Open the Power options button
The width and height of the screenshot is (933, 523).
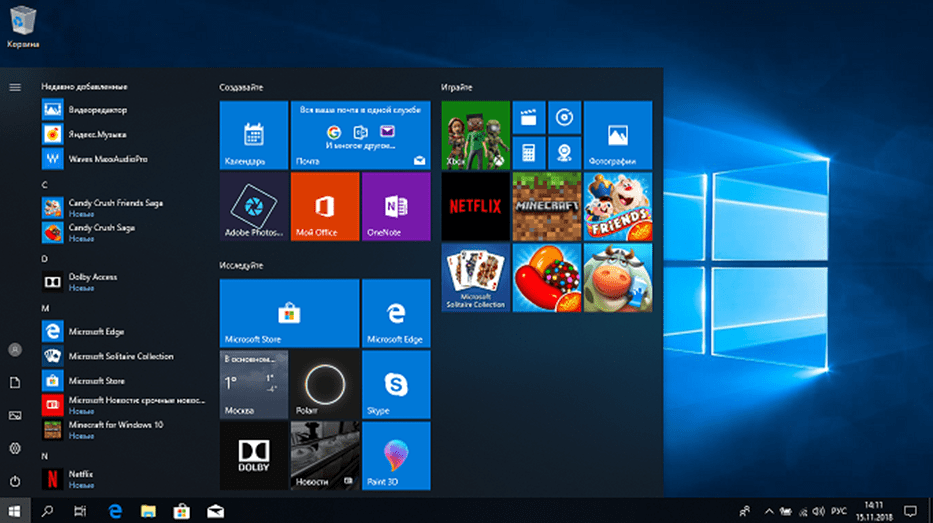[x=15, y=481]
